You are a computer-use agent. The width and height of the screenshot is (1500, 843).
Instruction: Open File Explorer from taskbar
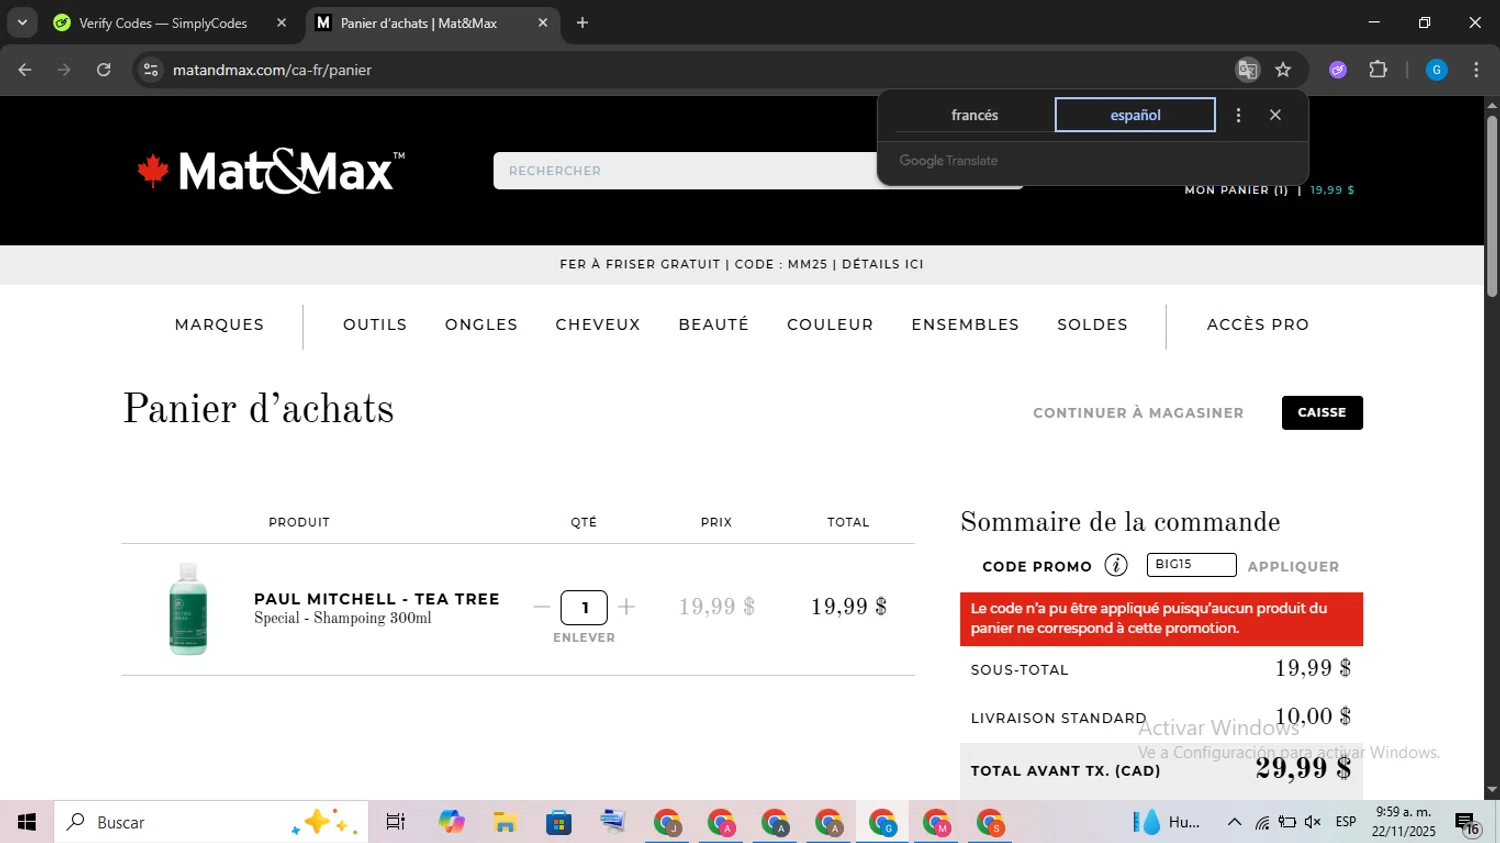(x=505, y=822)
